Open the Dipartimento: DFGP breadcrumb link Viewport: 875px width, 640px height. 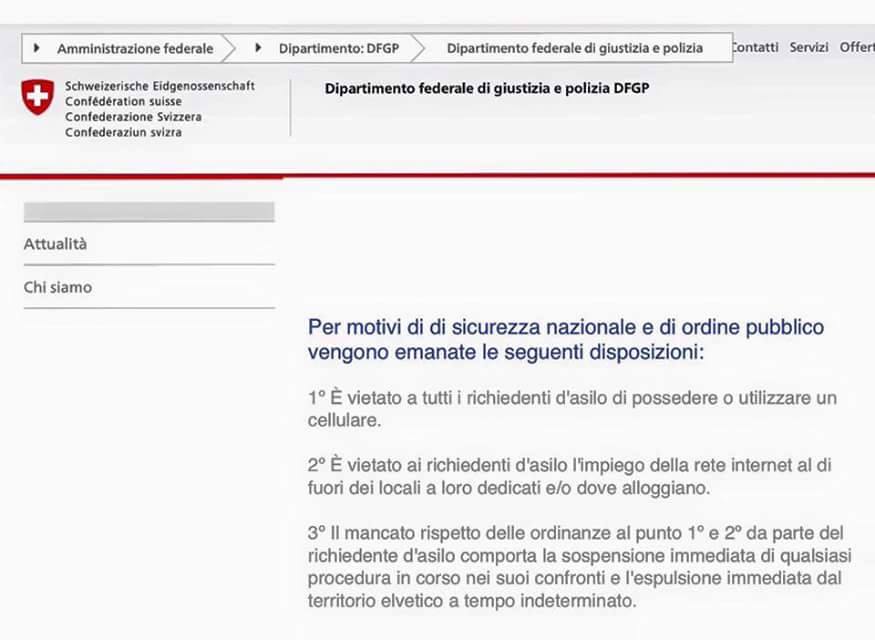point(339,49)
